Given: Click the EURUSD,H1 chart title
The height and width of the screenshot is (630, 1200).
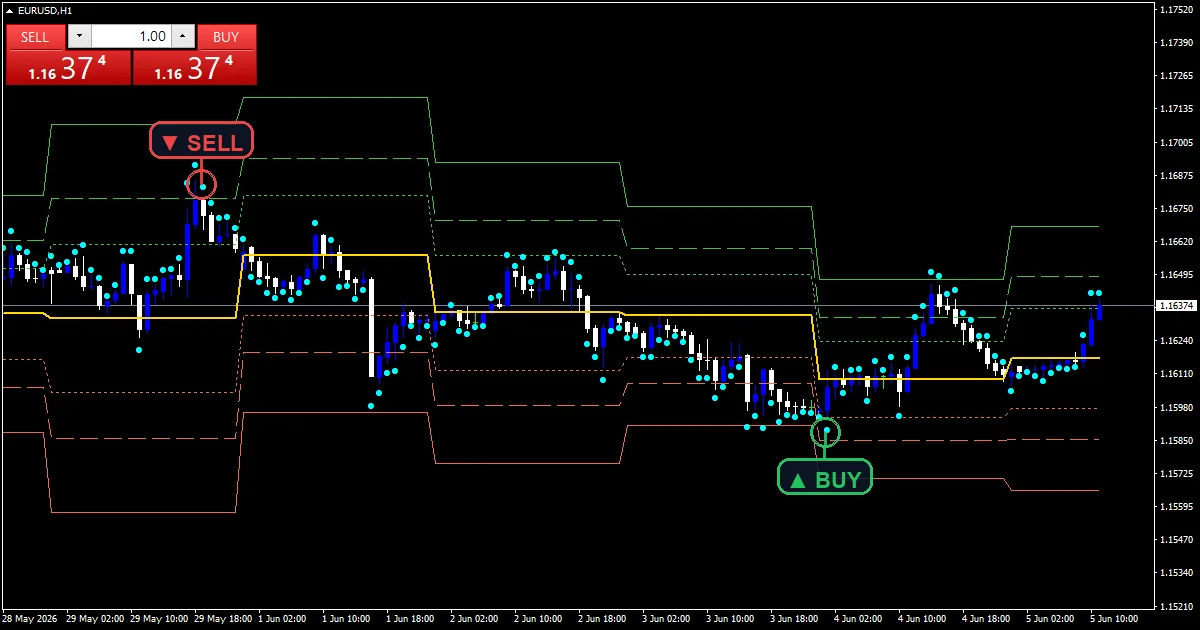Looking at the screenshot, I should click(x=45, y=10).
